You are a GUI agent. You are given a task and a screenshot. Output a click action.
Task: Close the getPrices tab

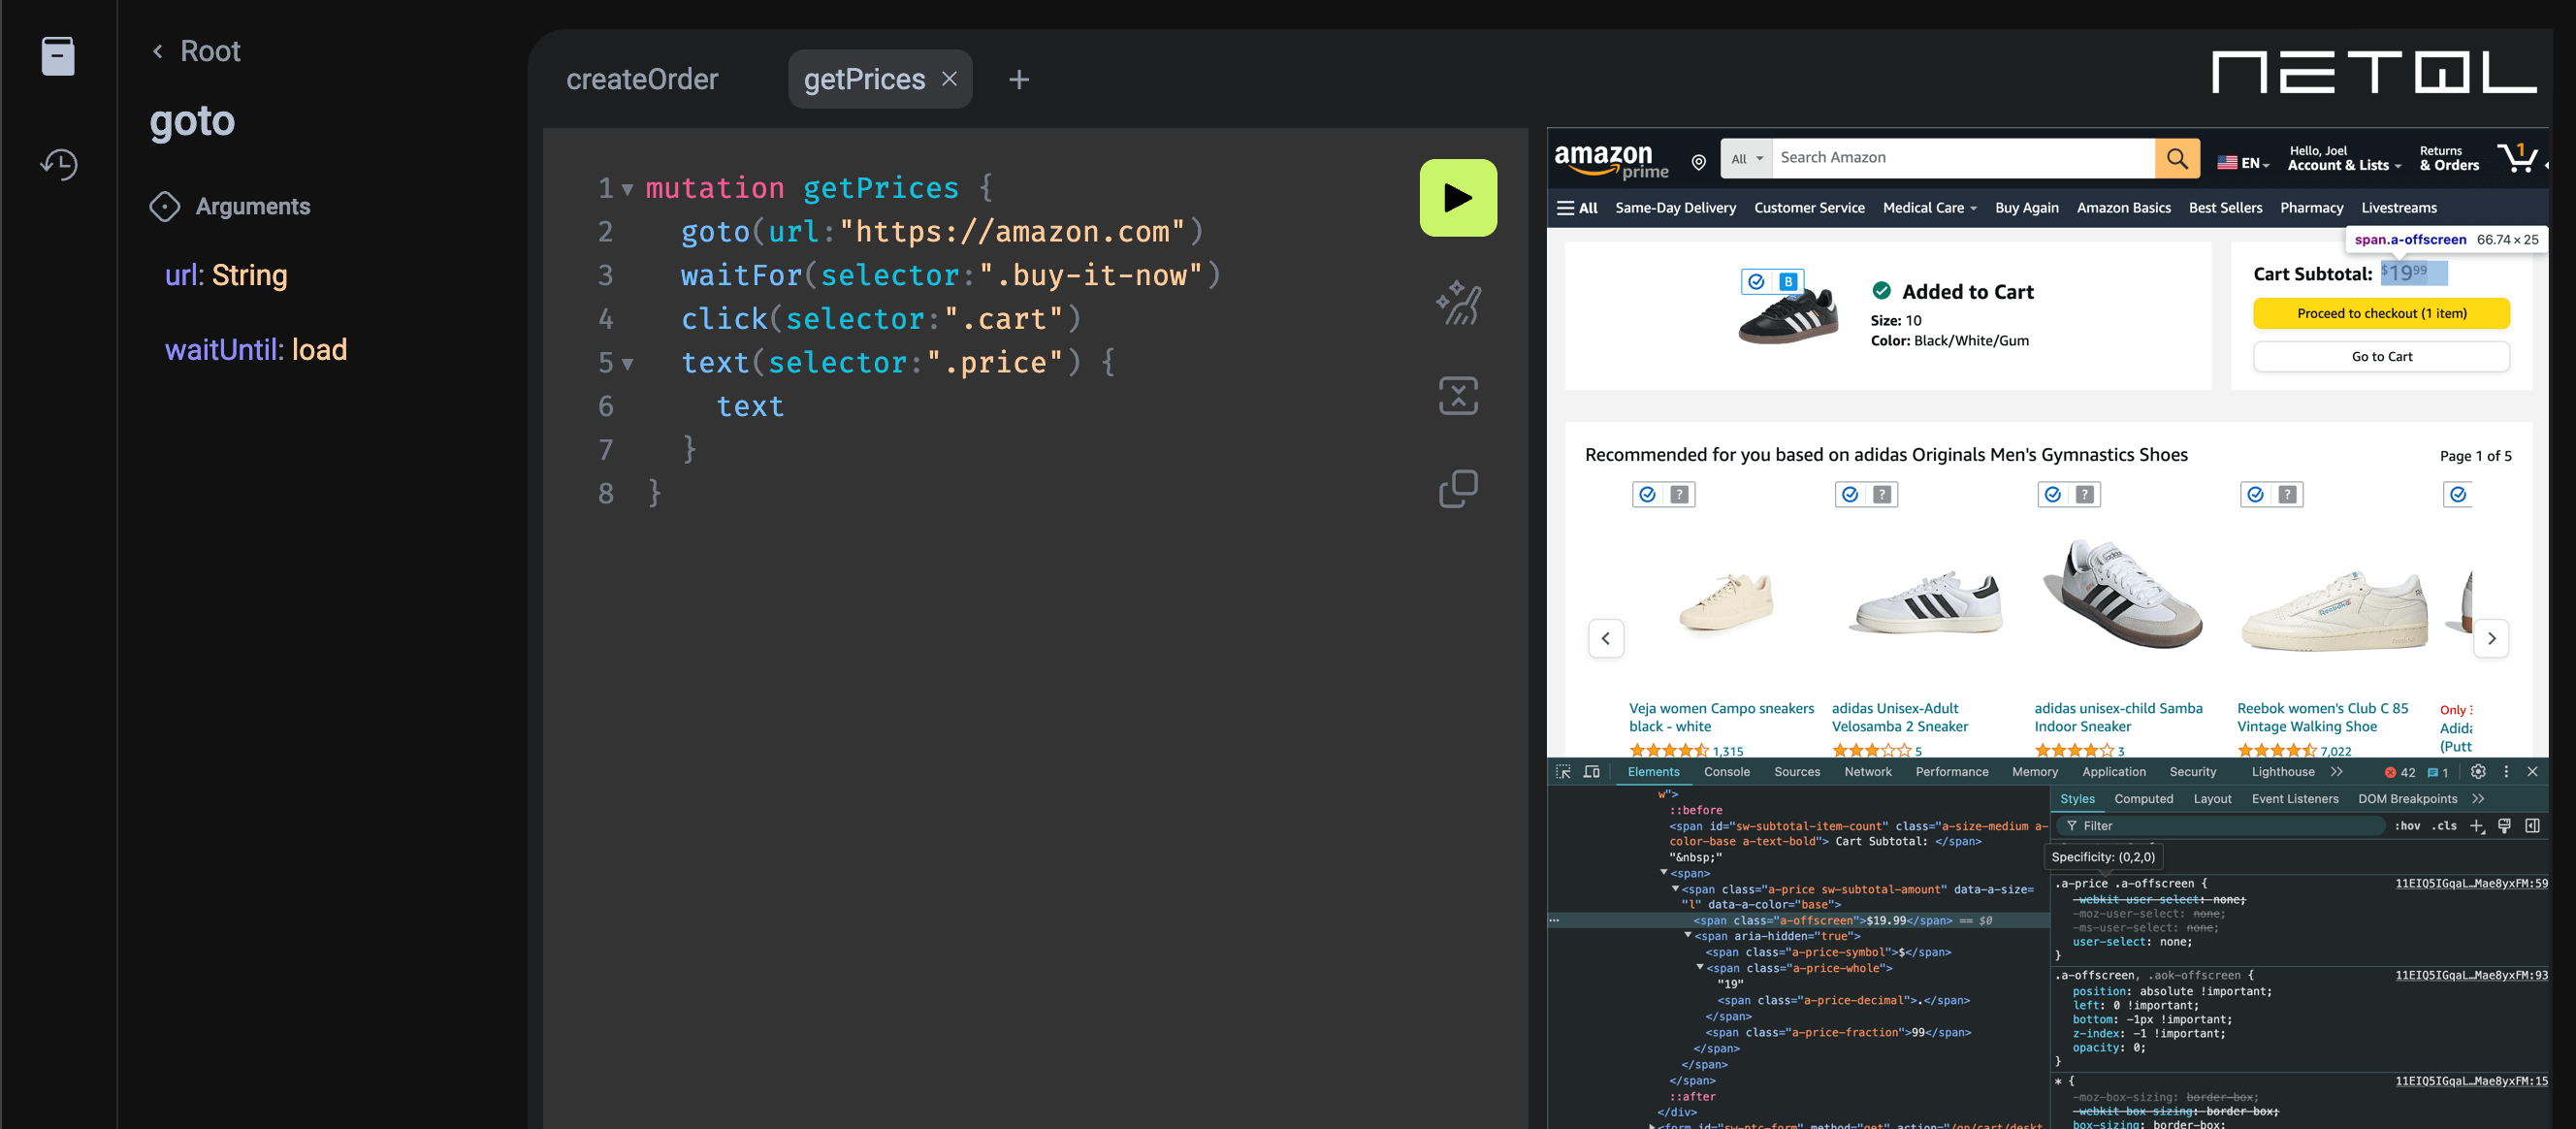point(949,79)
